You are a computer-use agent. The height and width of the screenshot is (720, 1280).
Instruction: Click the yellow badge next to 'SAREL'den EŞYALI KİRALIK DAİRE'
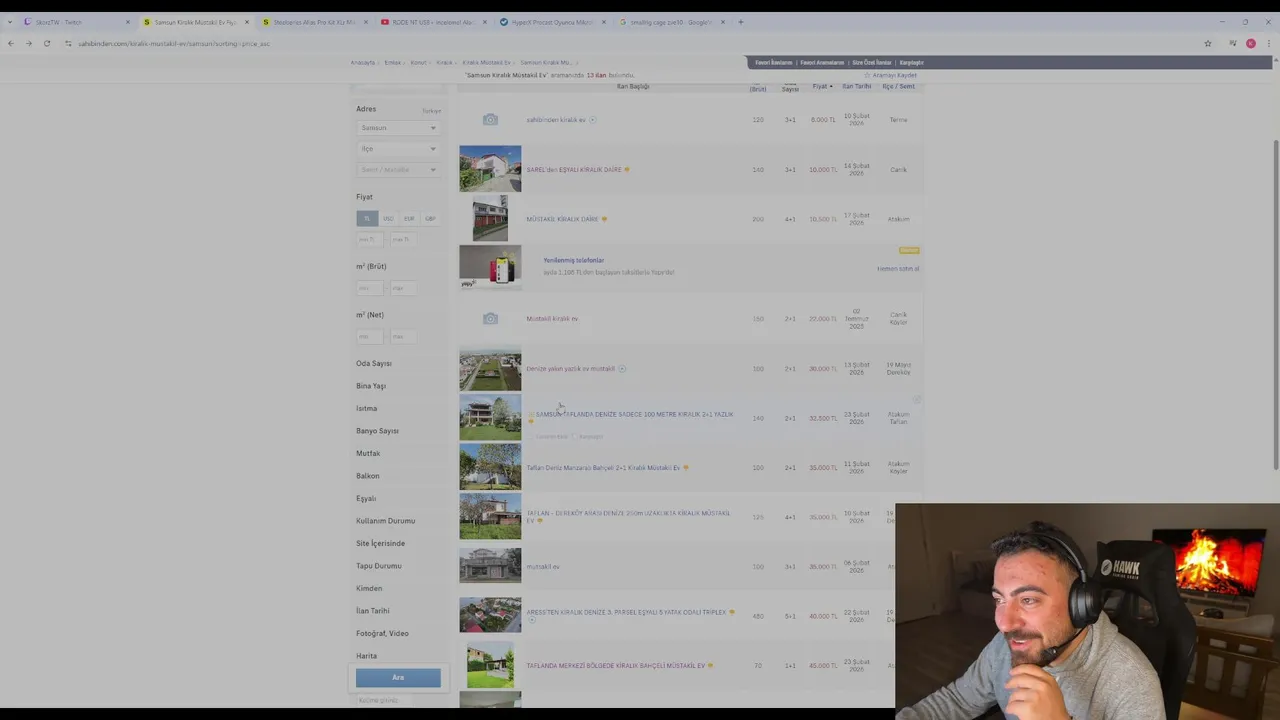click(x=627, y=170)
